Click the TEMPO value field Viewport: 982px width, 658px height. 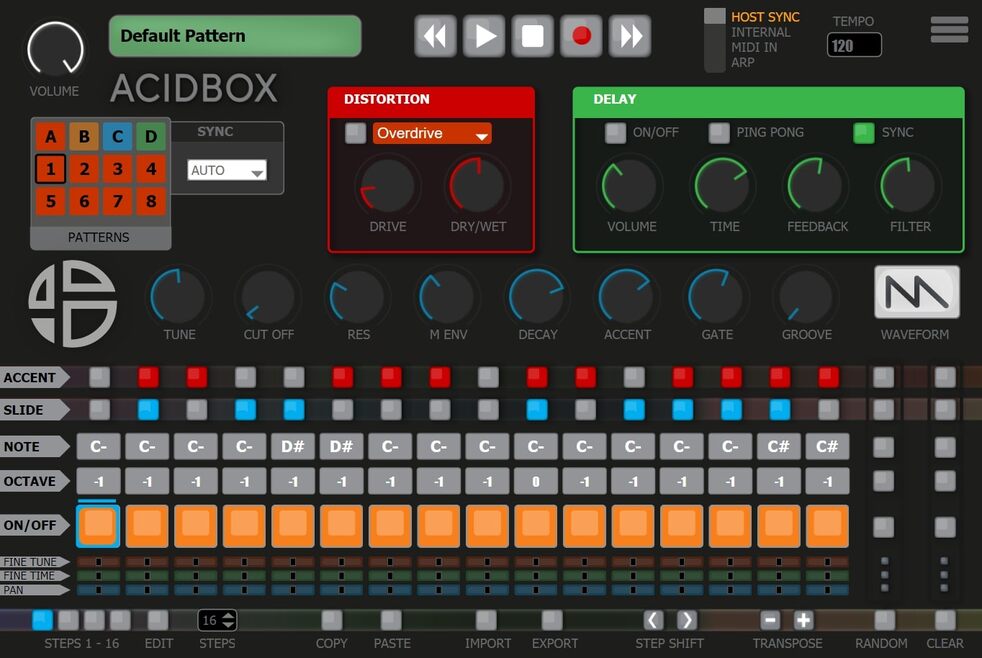[853, 44]
